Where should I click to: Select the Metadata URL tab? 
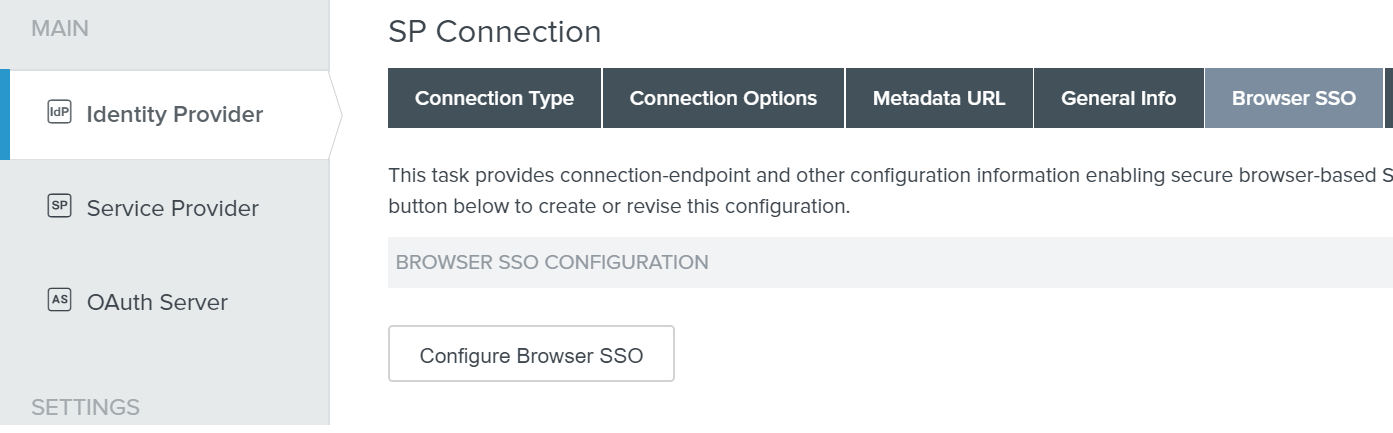tap(939, 98)
